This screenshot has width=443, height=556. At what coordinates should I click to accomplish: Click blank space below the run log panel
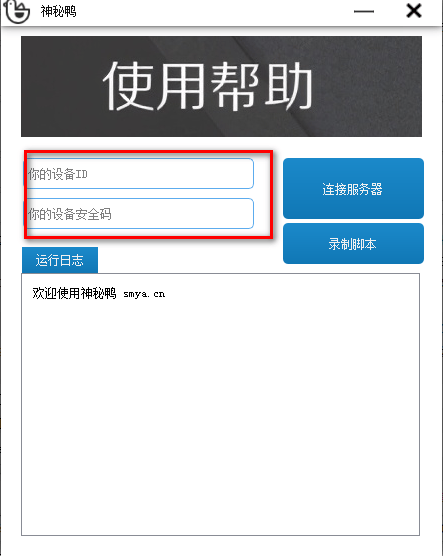(220, 545)
